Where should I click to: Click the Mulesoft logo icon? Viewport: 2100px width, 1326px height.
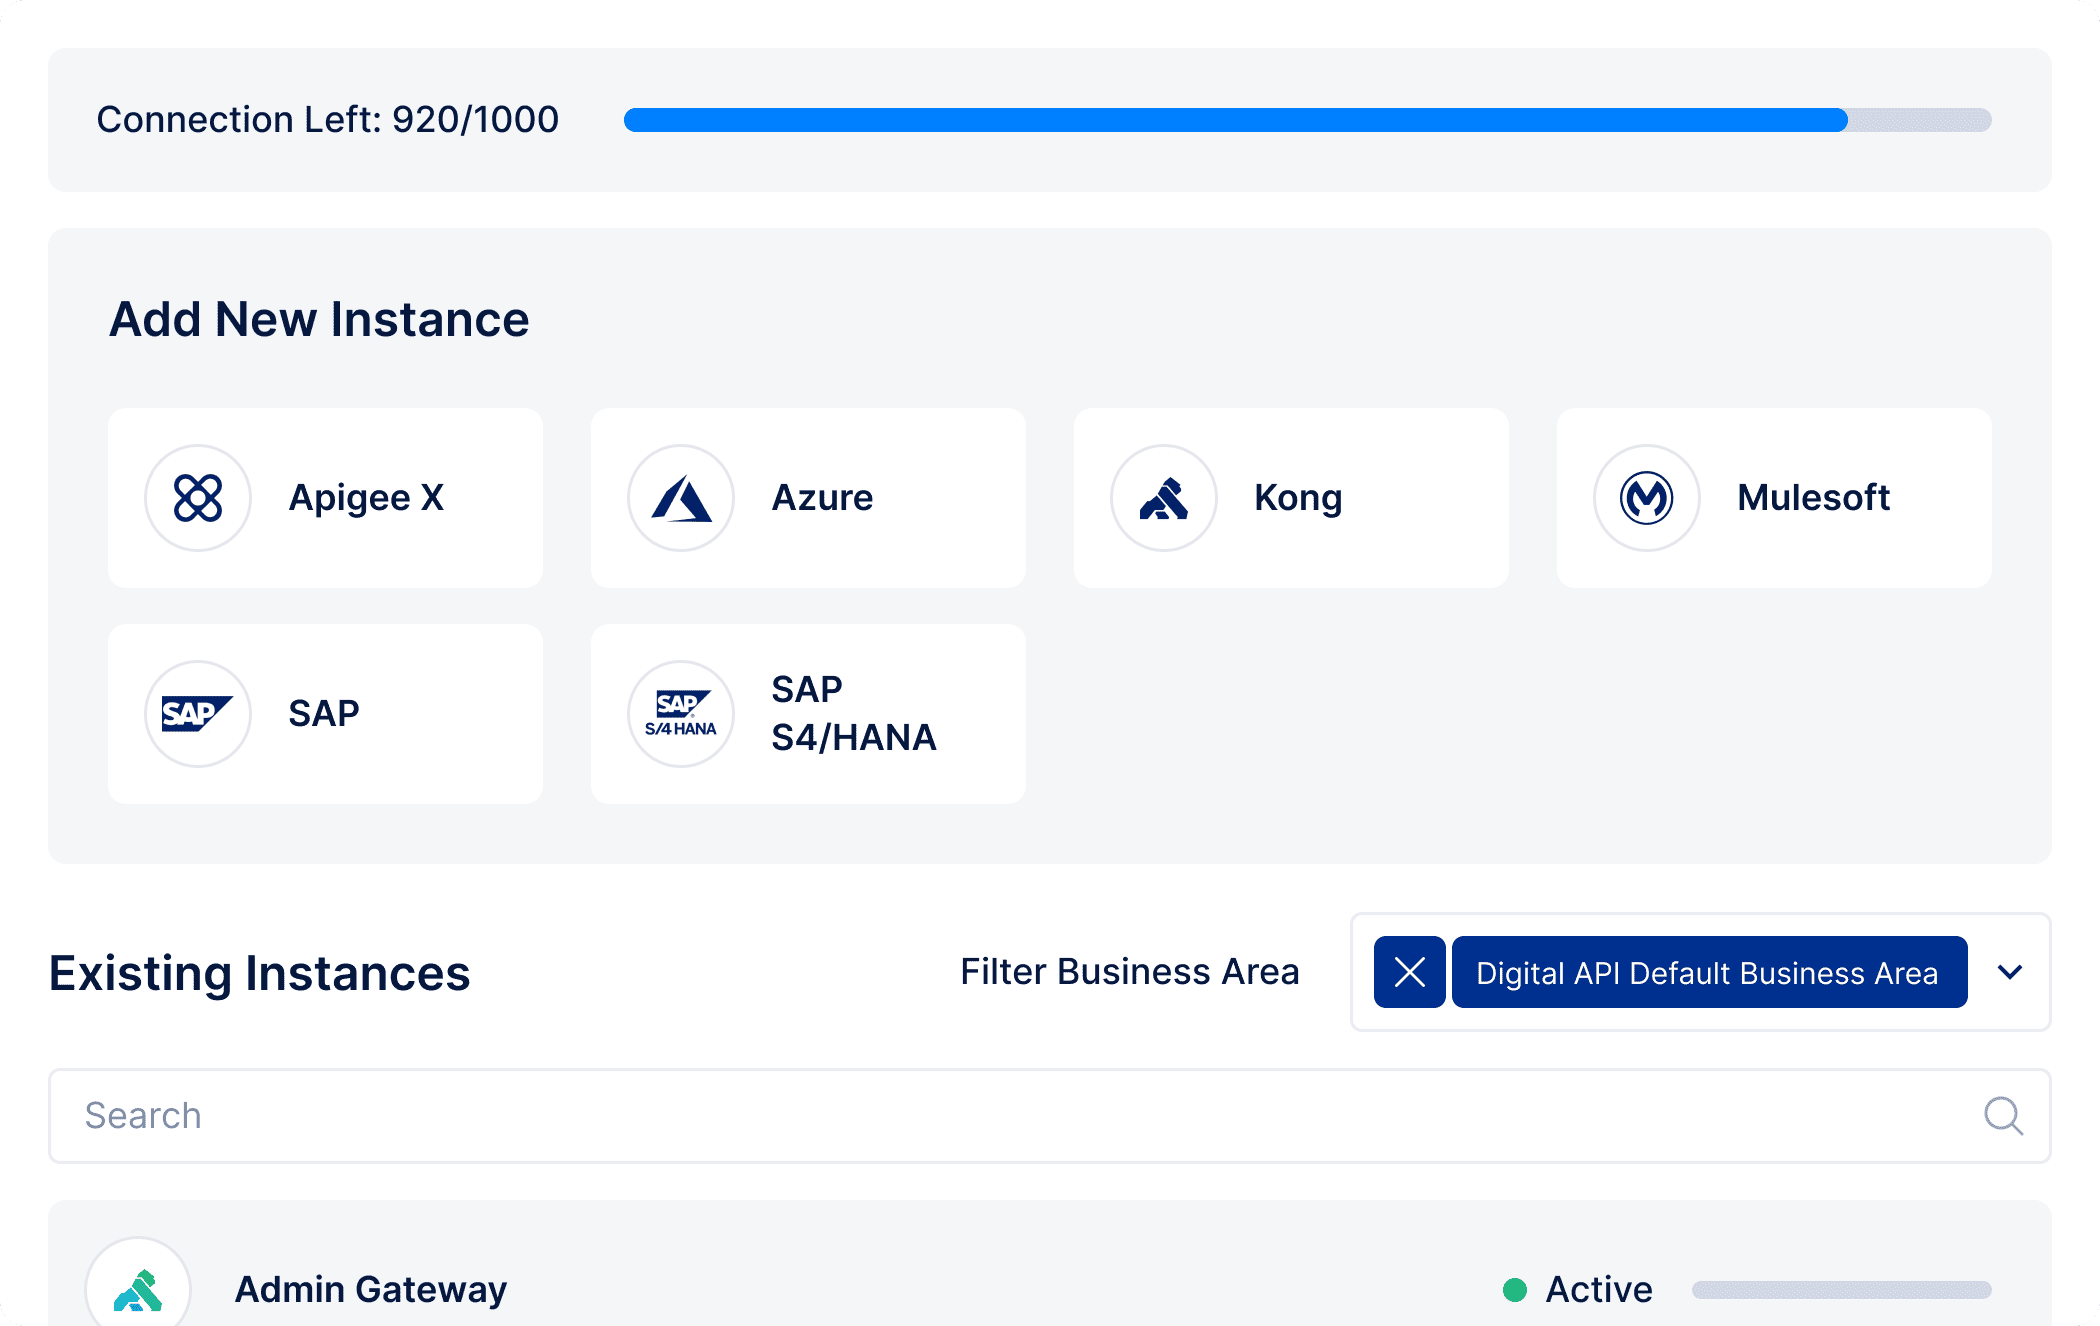click(1646, 497)
